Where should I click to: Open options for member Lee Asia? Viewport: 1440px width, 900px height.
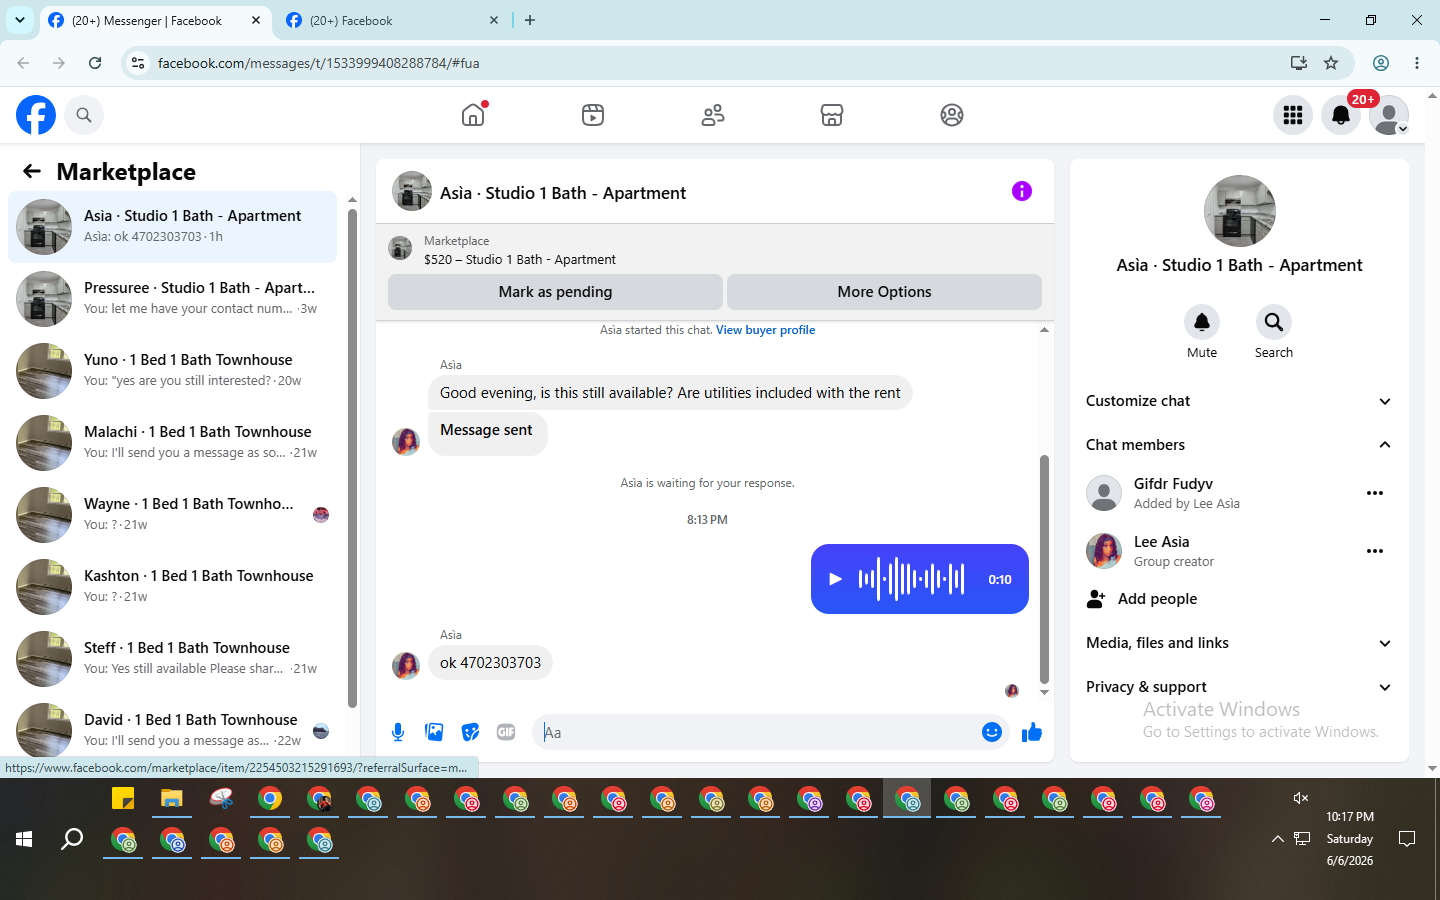[x=1375, y=551]
